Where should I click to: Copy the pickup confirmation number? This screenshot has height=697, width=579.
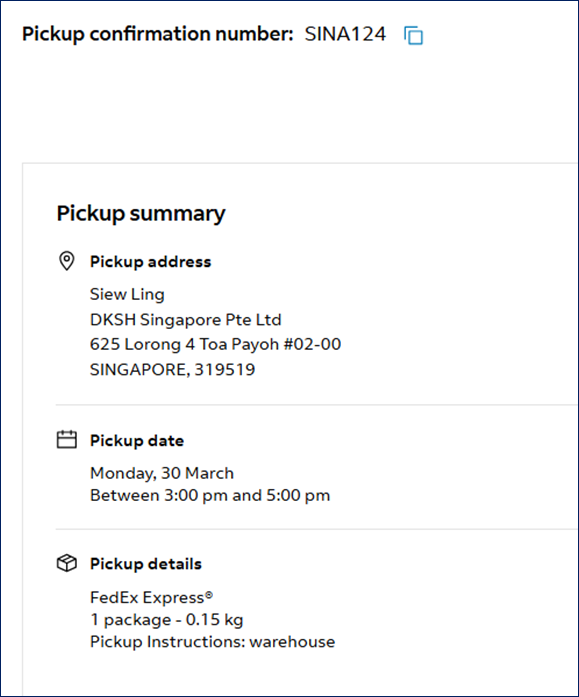click(413, 36)
